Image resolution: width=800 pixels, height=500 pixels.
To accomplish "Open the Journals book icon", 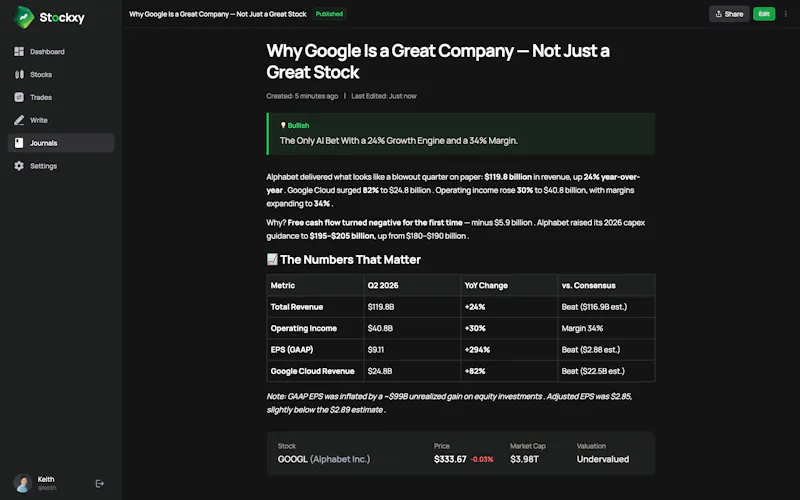I will tap(19, 143).
